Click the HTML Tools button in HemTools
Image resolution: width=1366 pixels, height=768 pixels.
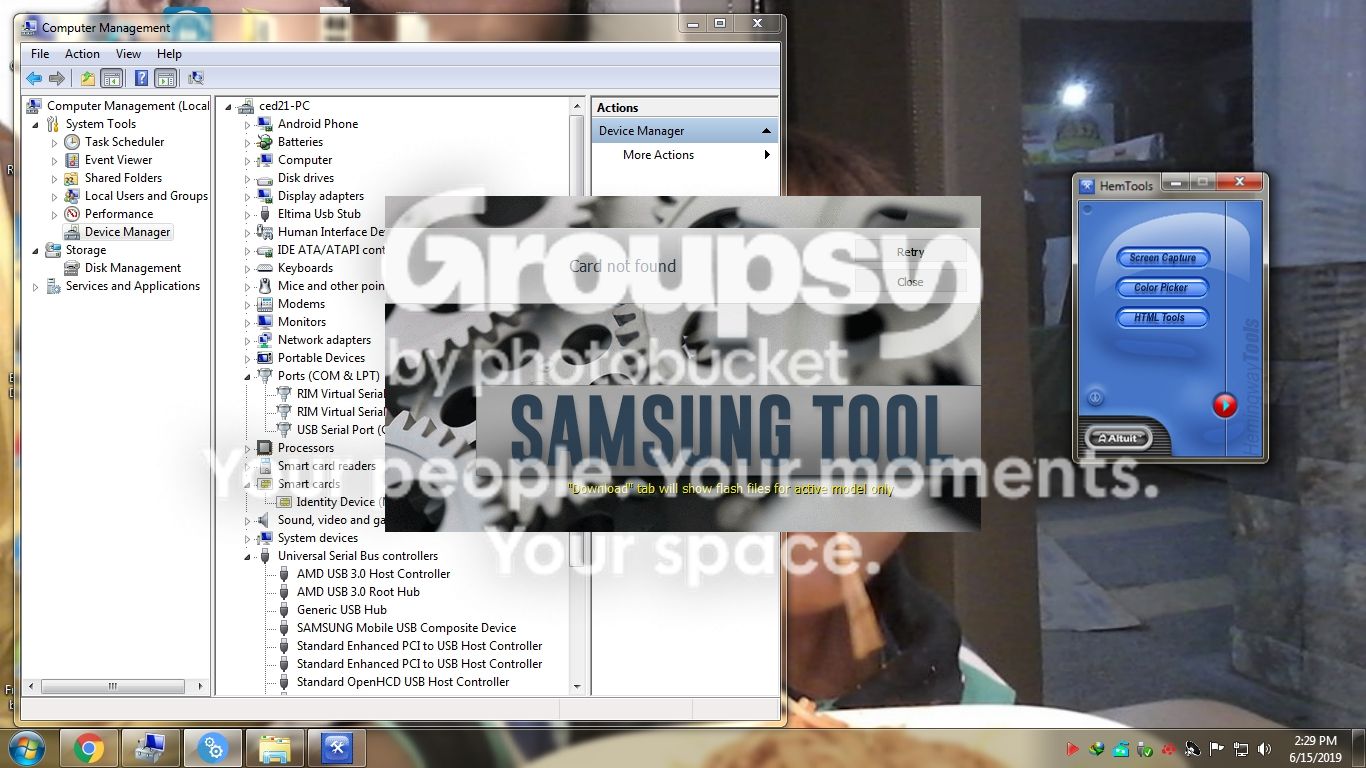(1162, 318)
